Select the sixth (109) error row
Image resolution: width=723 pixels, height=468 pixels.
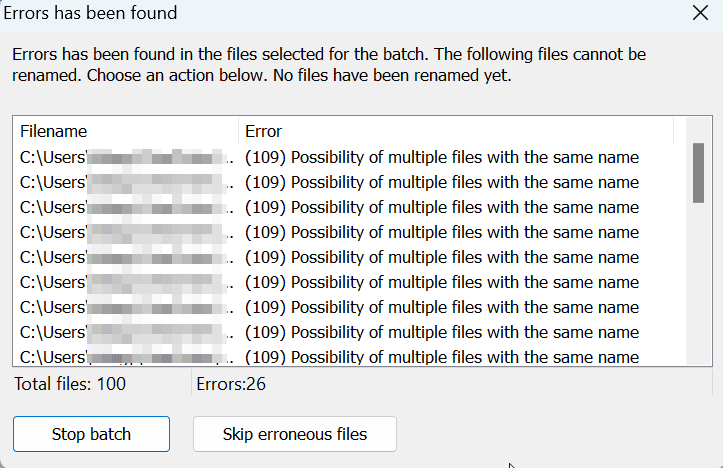click(349, 282)
